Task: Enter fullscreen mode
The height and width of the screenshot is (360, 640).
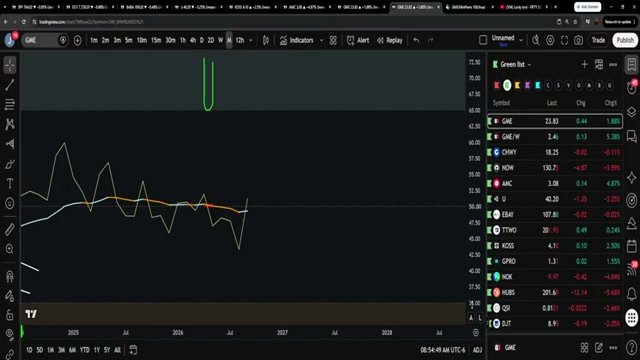Action: click(x=564, y=40)
